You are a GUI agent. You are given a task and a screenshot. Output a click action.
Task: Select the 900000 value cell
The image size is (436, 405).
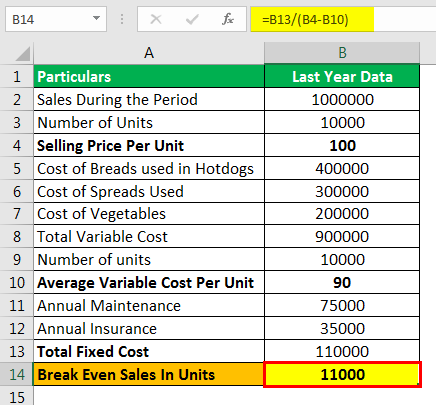(x=342, y=236)
